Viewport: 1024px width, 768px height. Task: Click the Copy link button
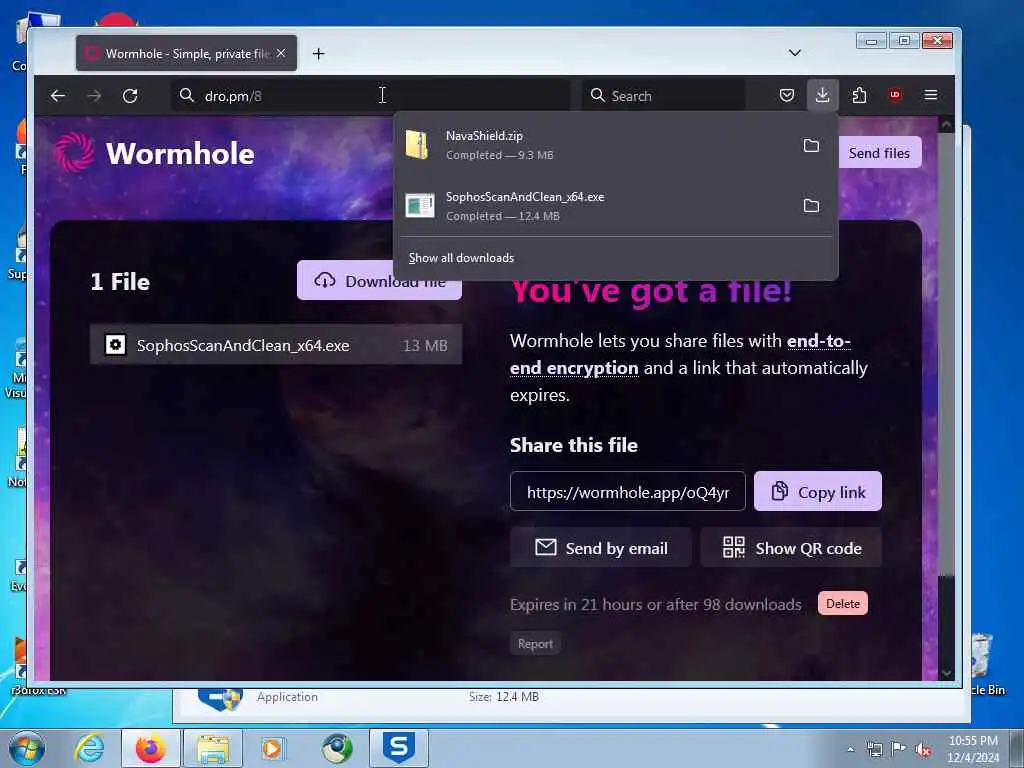[x=818, y=492]
